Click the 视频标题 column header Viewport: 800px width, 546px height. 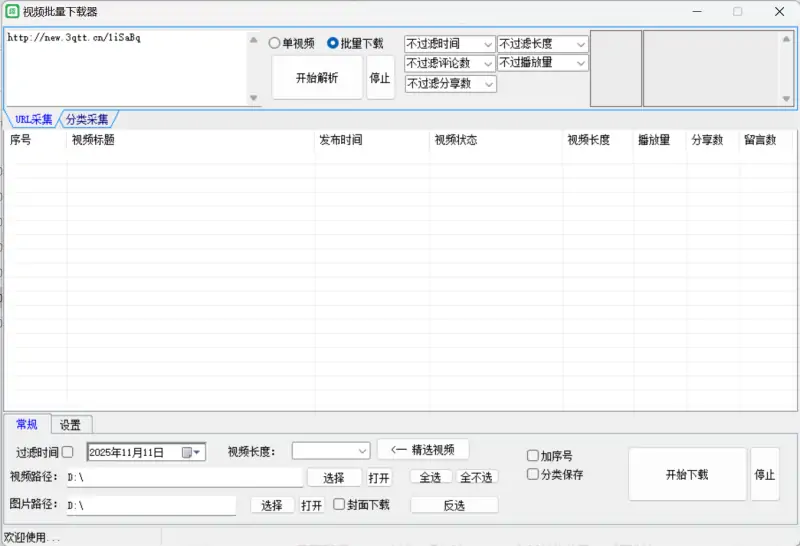190,140
